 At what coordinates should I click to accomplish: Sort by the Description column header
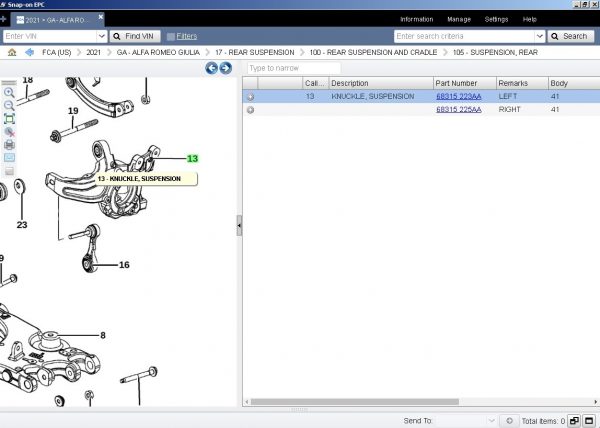pos(381,83)
